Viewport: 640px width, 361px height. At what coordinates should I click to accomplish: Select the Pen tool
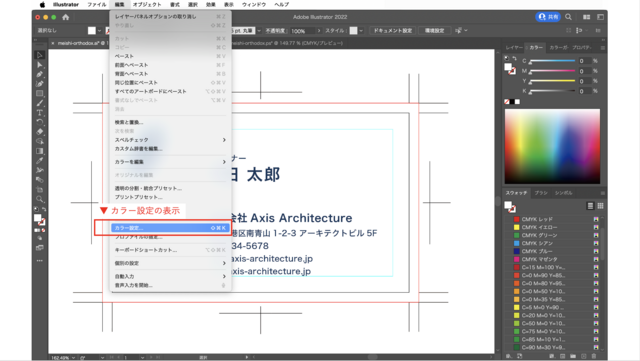[x=40, y=74]
